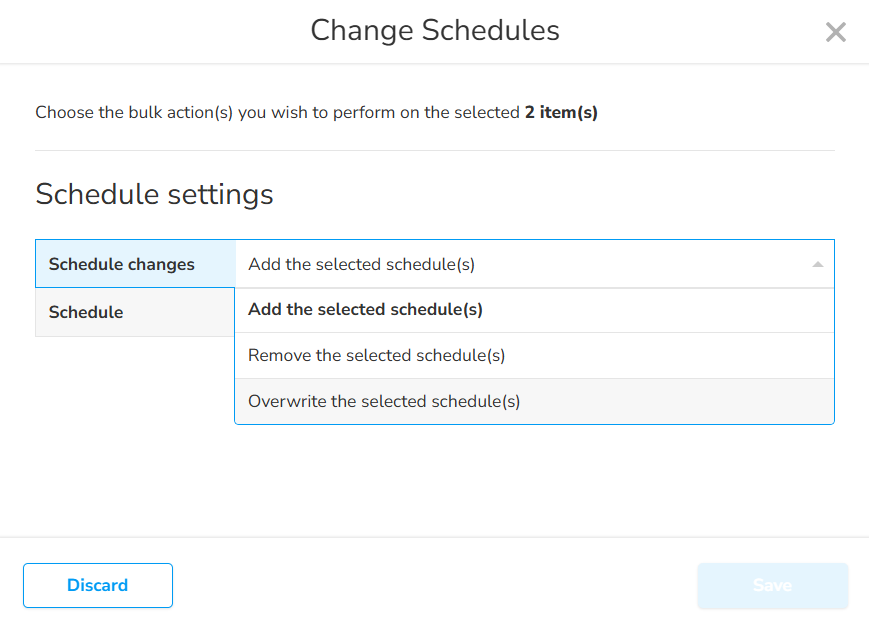Click the Discard button

click(98, 586)
